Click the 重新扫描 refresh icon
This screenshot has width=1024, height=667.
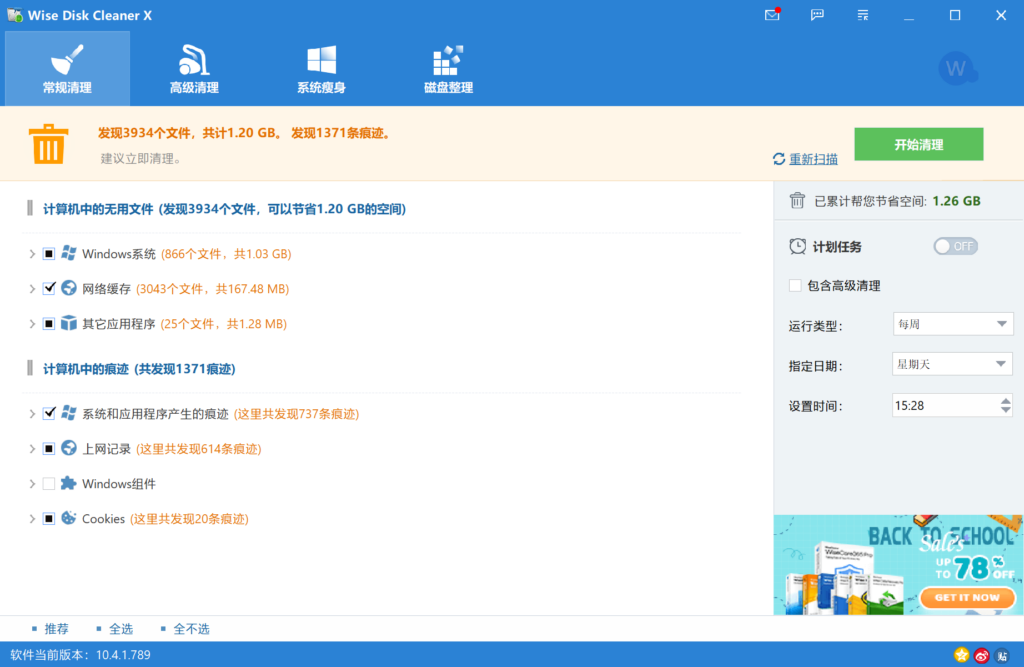pos(779,159)
